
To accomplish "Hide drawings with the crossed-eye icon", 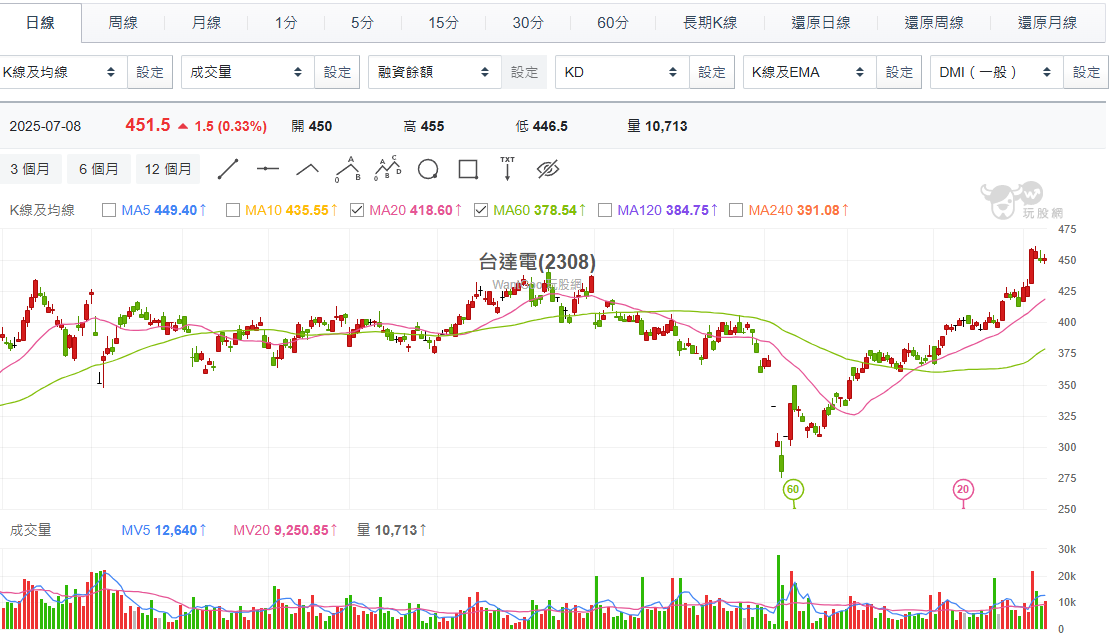I will click(547, 169).
